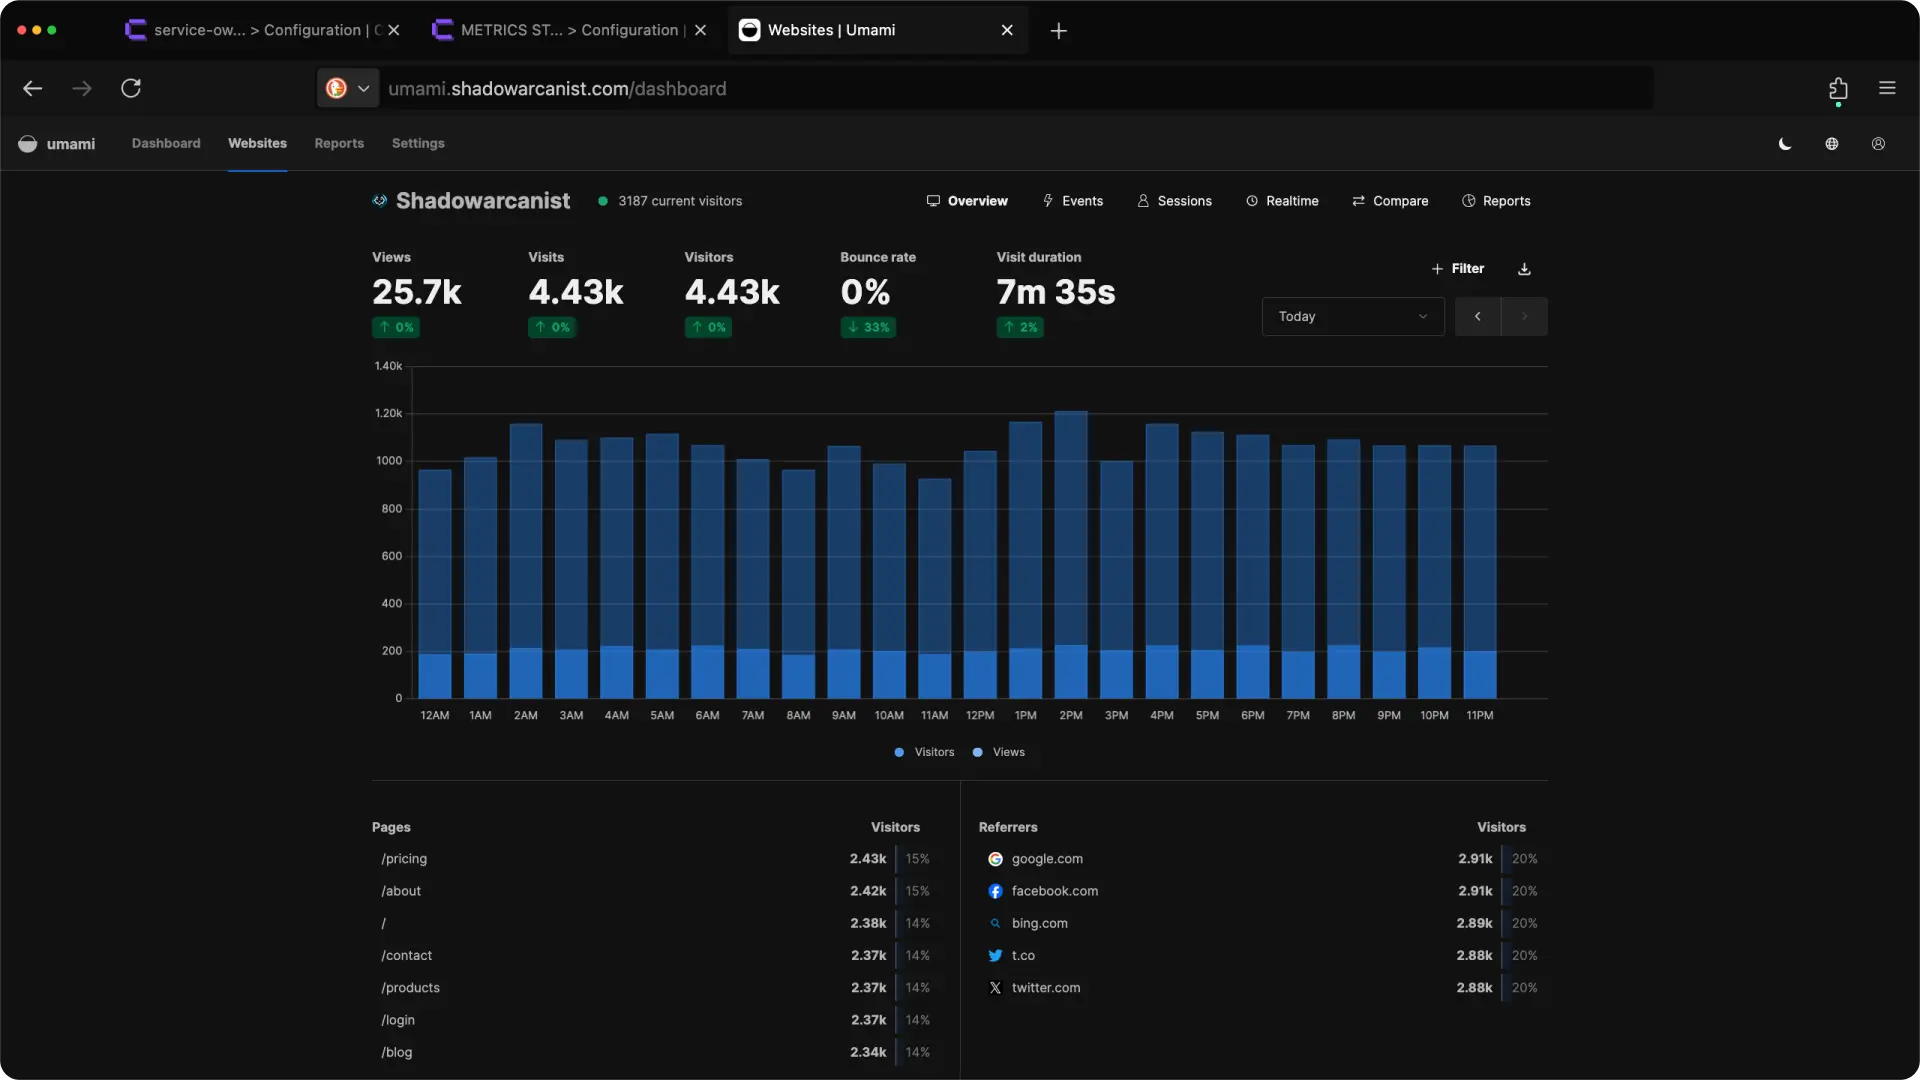Click the download export icon next to Filter

coord(1523,268)
